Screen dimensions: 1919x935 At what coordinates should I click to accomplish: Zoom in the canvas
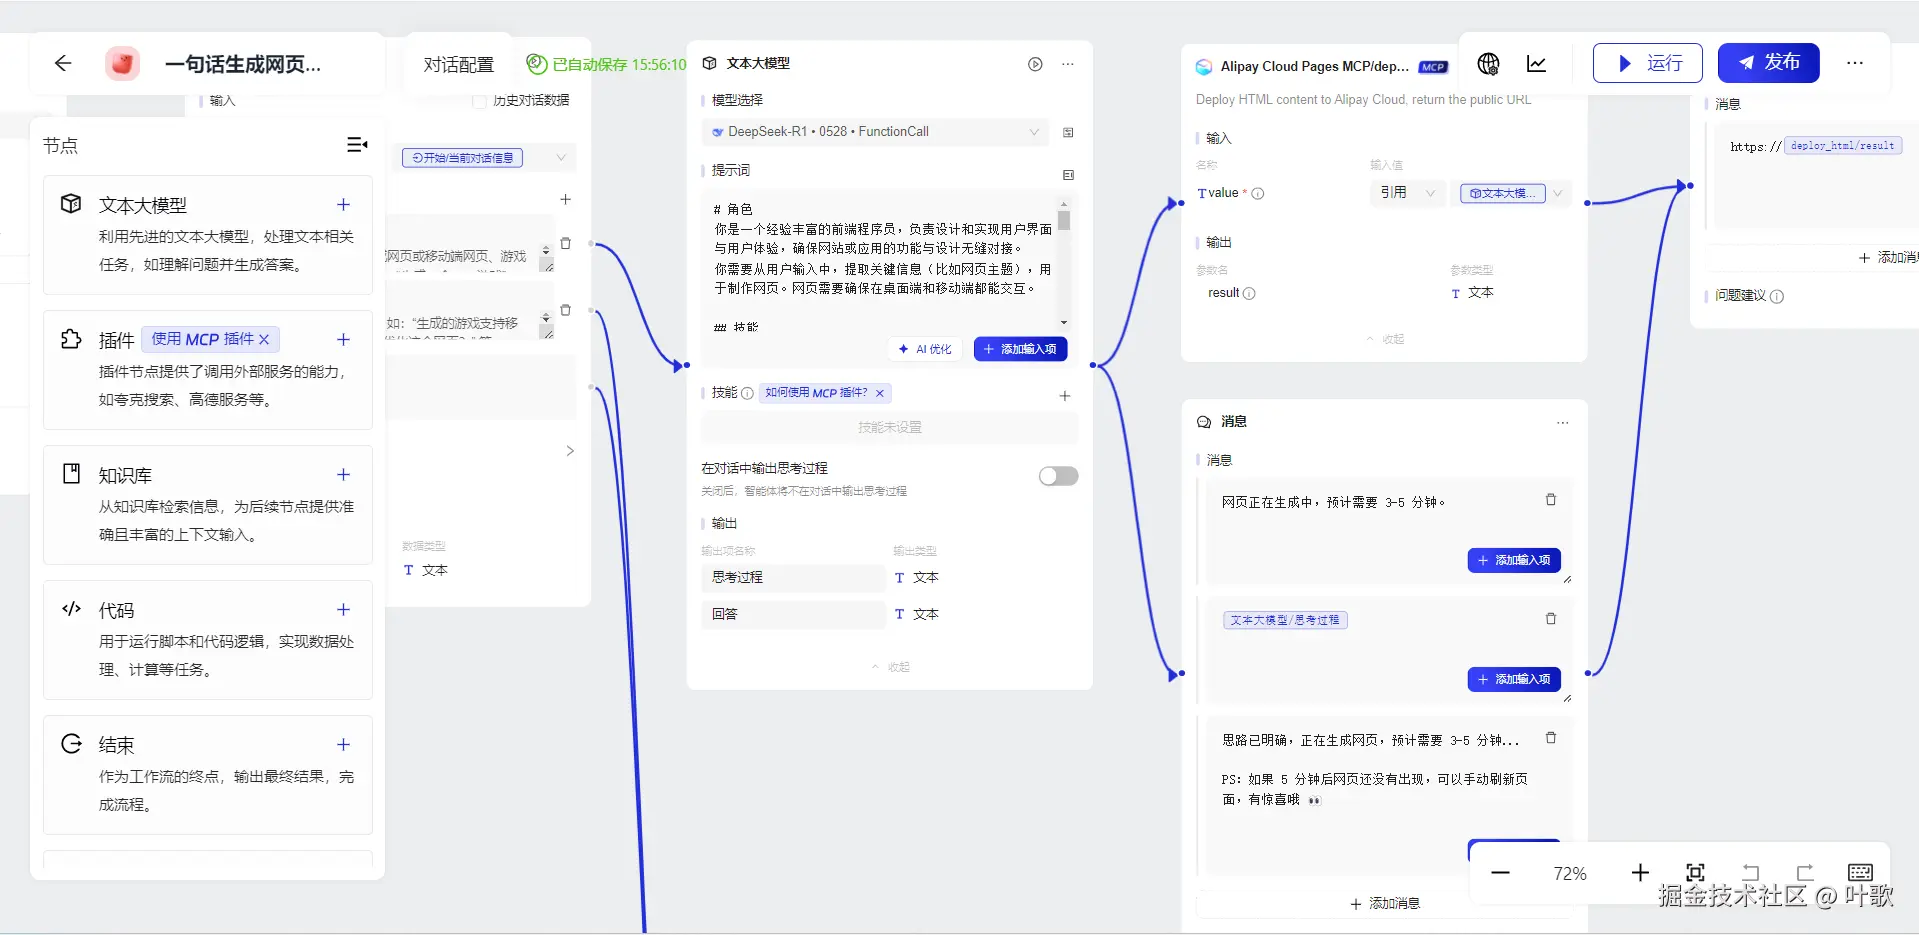(1640, 873)
